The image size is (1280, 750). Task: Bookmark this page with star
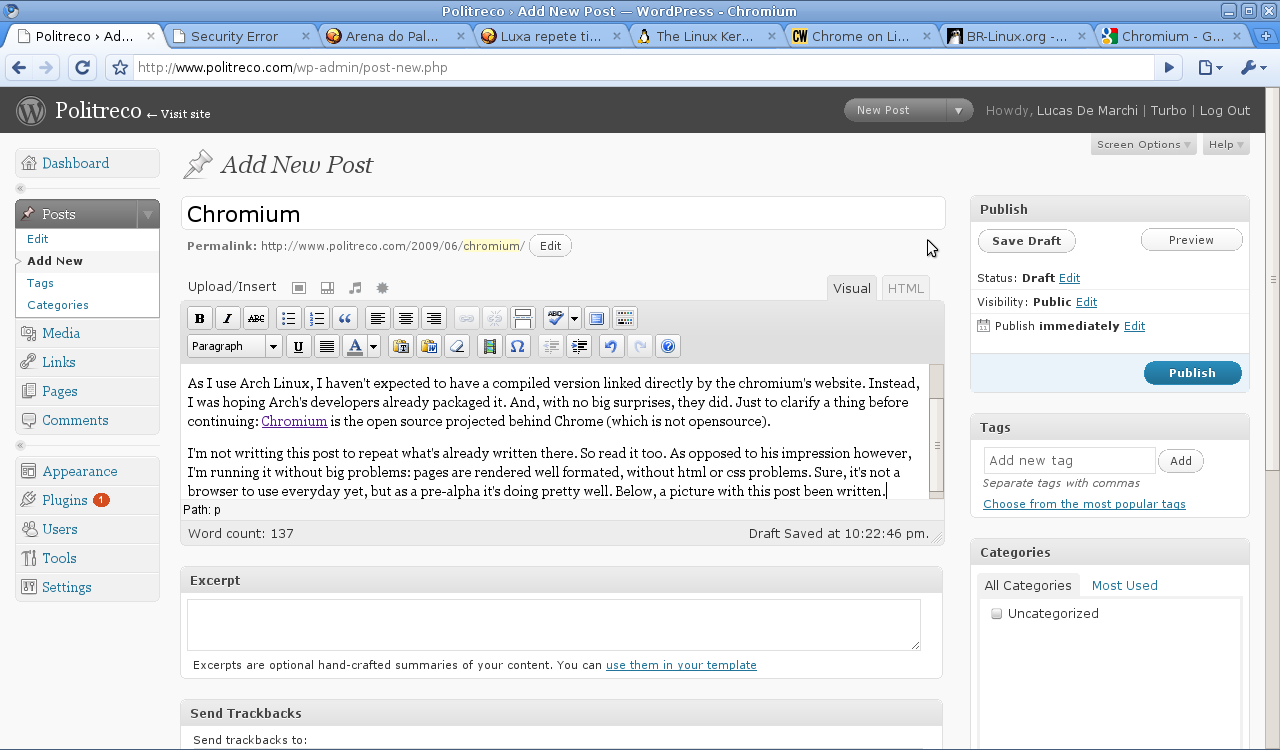120,68
